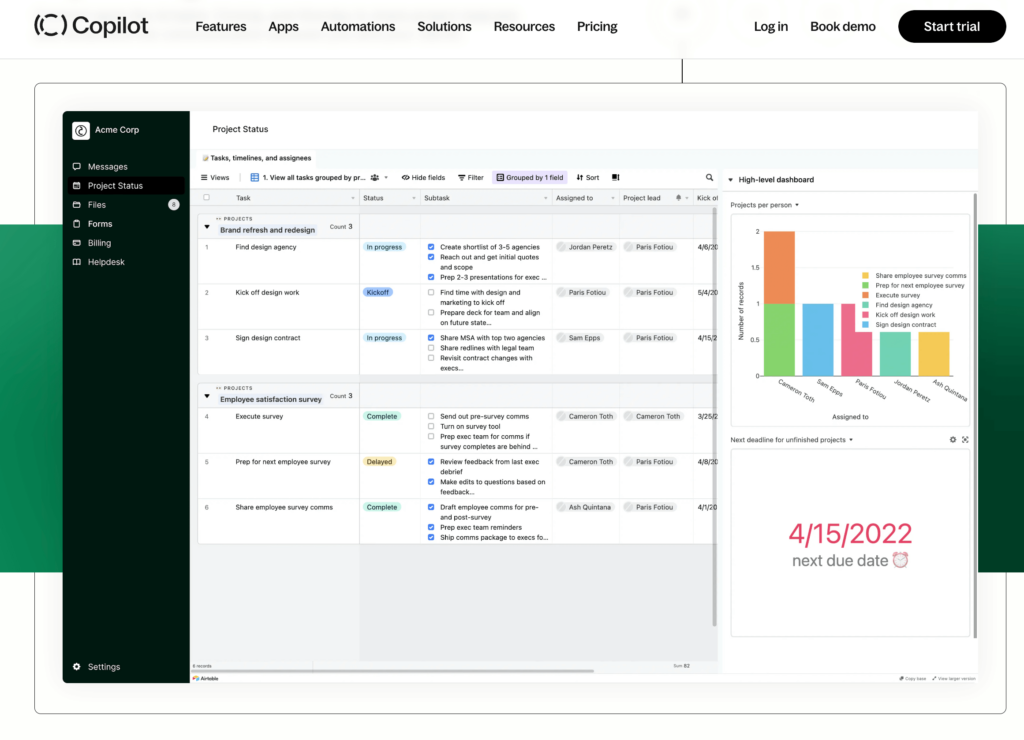Click the Book demo link
This screenshot has width=1024, height=740.
pos(842,27)
